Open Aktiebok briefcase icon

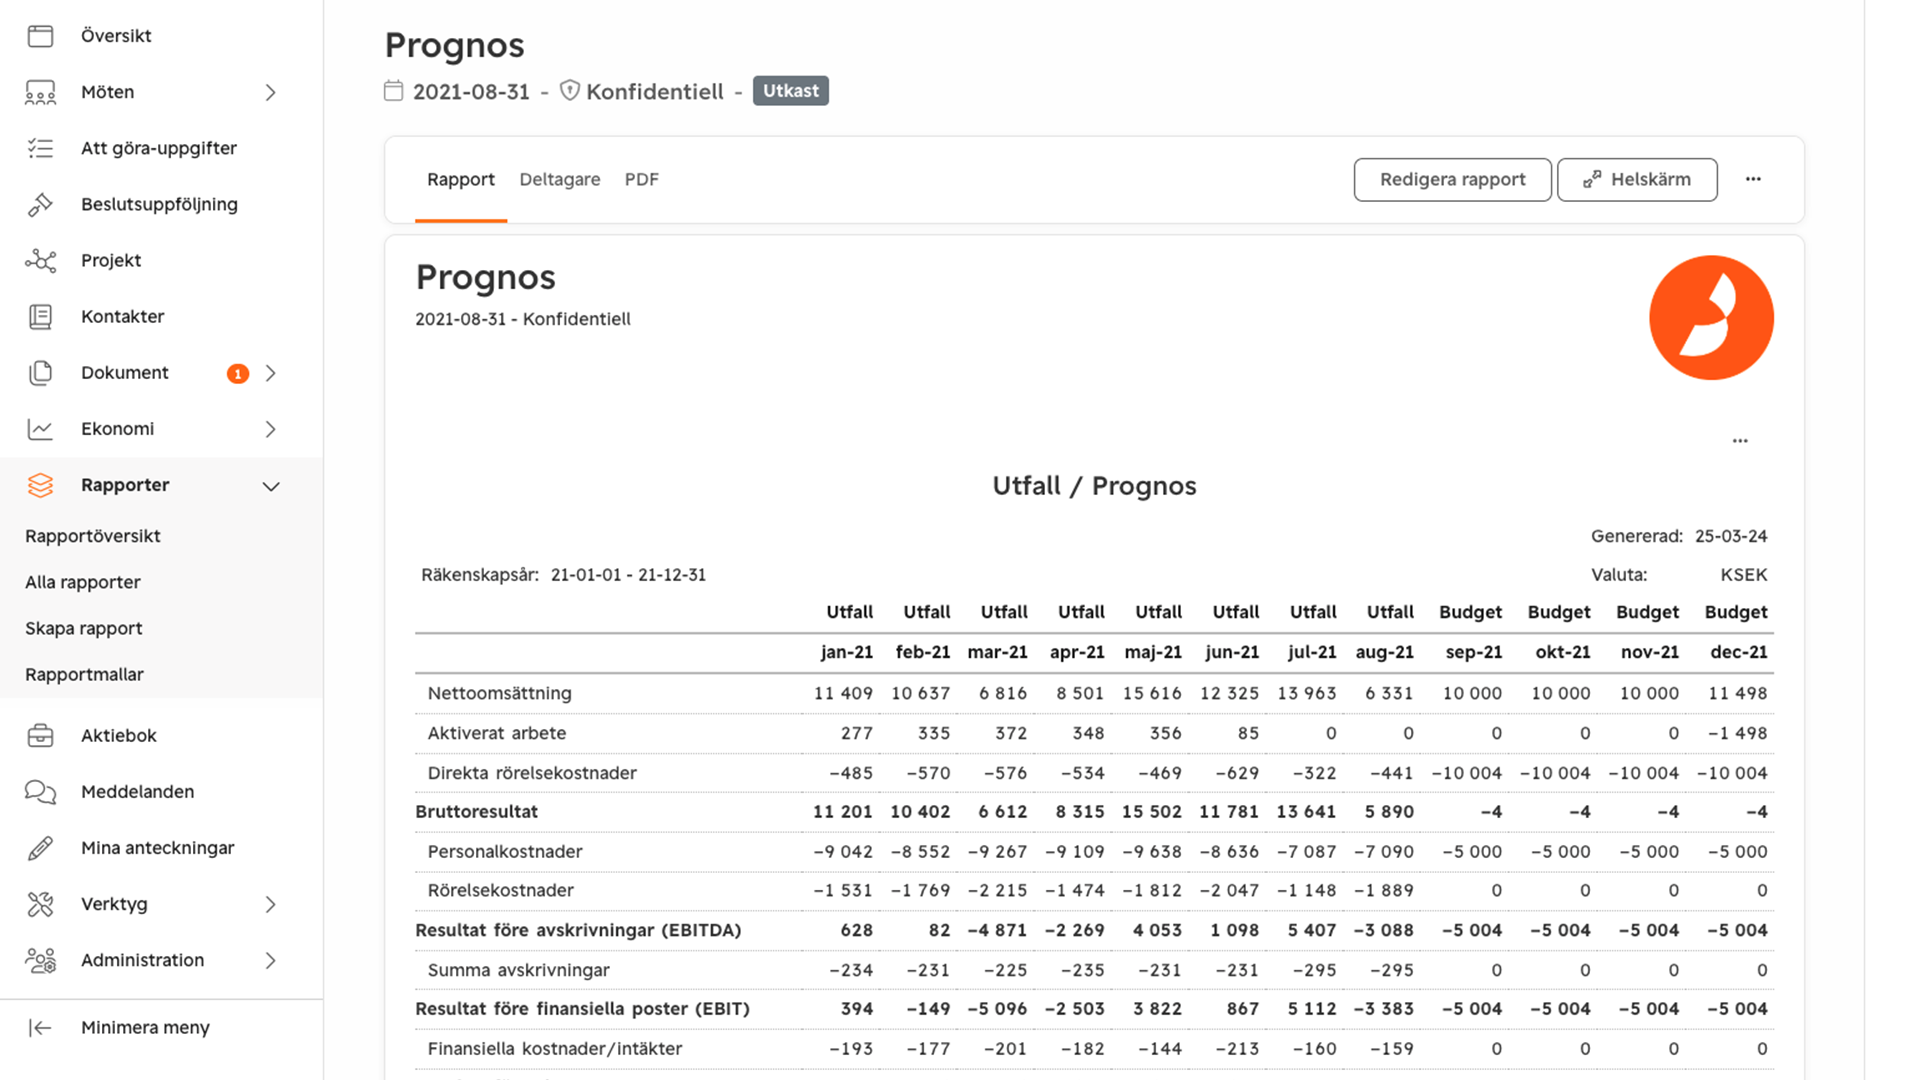(x=40, y=735)
